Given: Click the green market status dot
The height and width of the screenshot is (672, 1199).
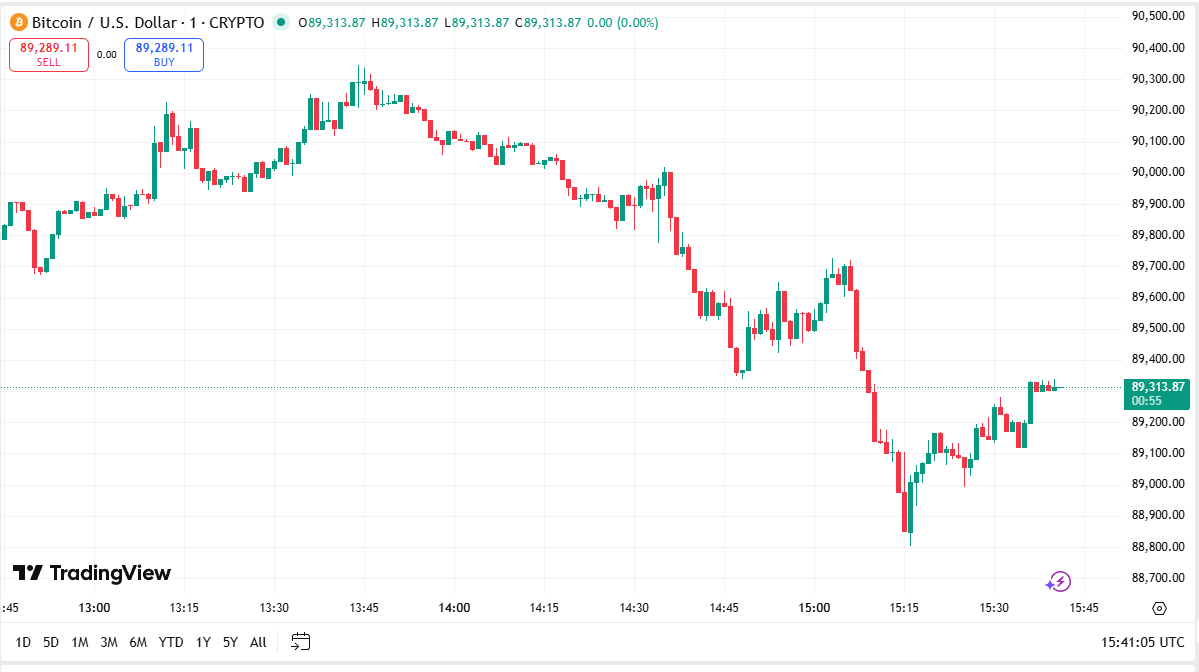Looking at the screenshot, I should pos(280,22).
